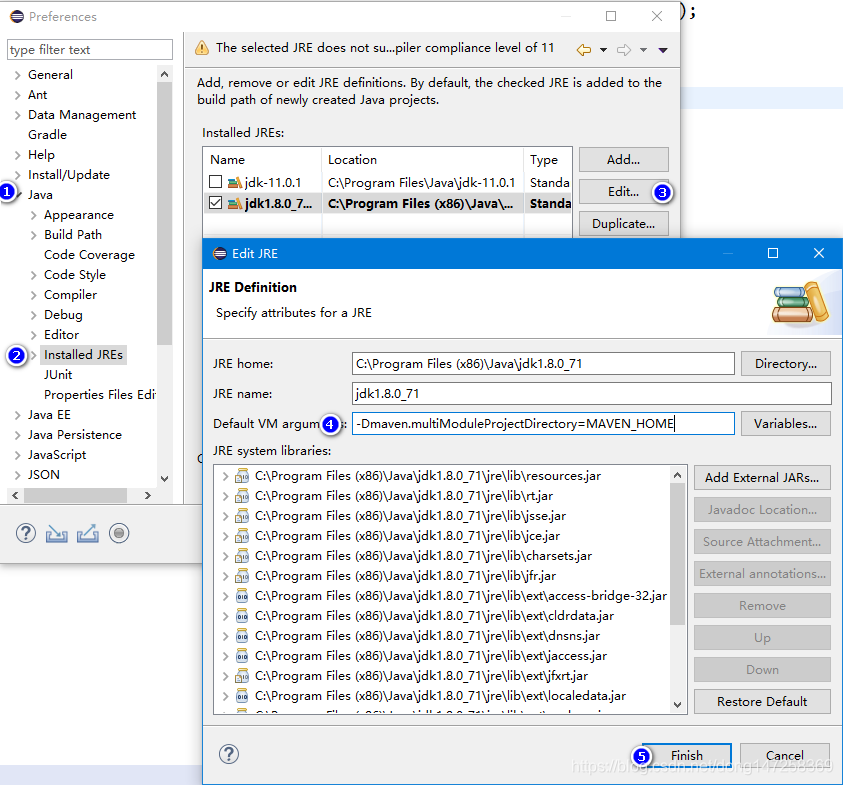Open the Forward history dropdown arrow
The image size is (843, 785).
point(643,50)
